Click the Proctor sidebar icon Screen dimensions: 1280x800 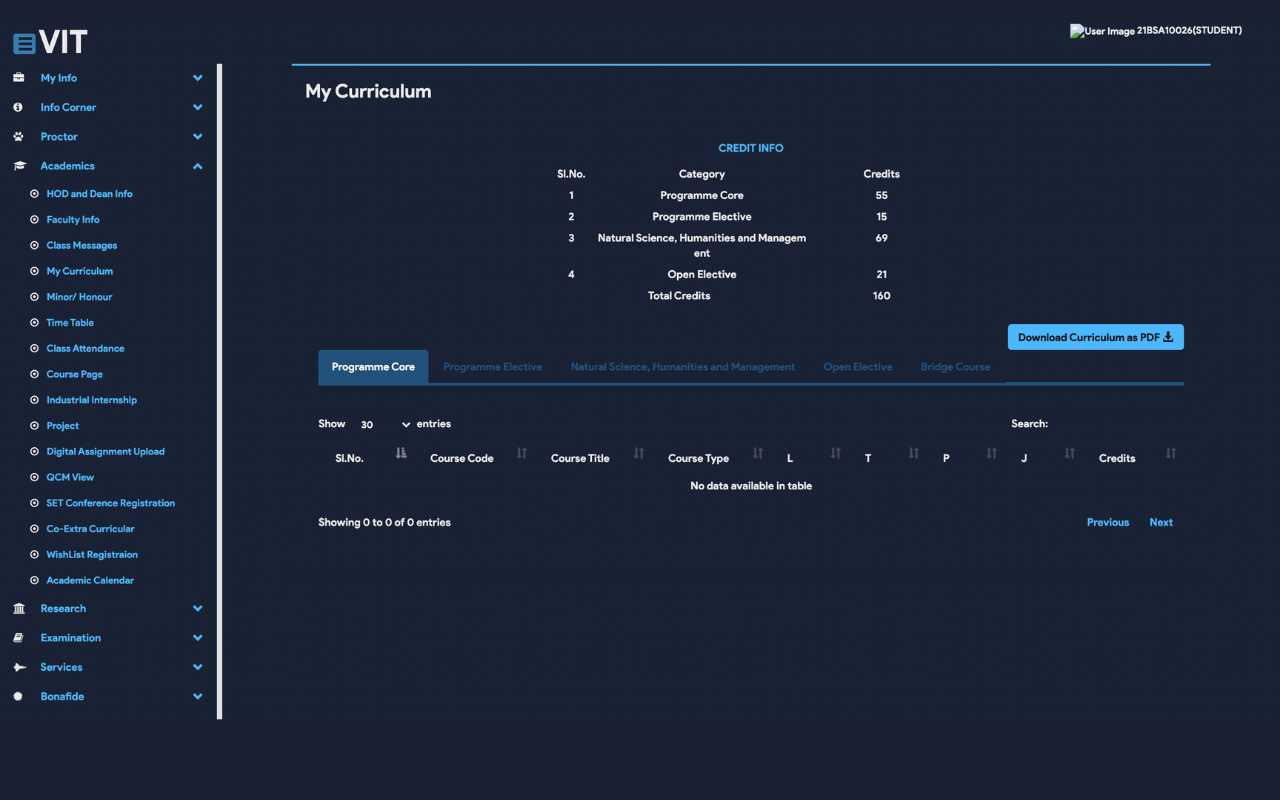tap(17, 136)
